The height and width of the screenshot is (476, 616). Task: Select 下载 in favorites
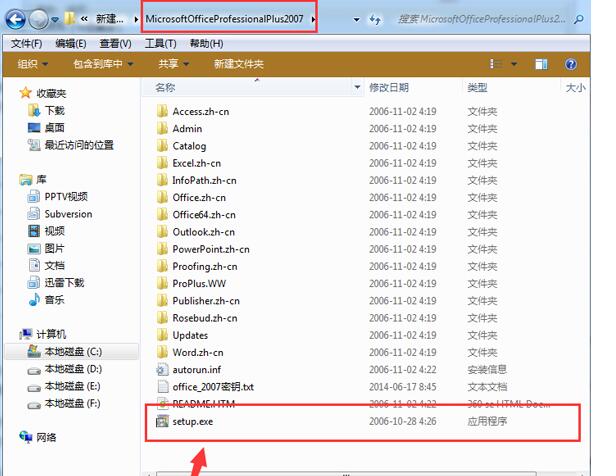coord(54,110)
